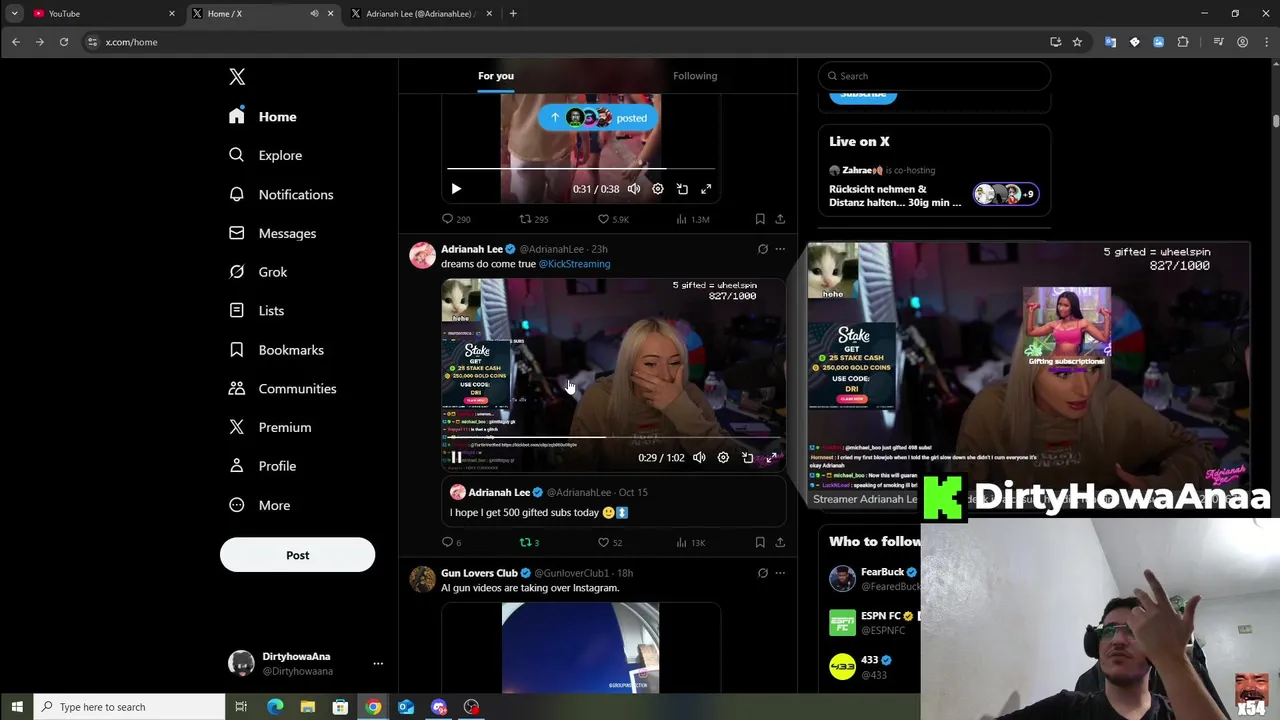Pause the Adrianah Lee video
This screenshot has height=720, width=1280.
click(456, 458)
